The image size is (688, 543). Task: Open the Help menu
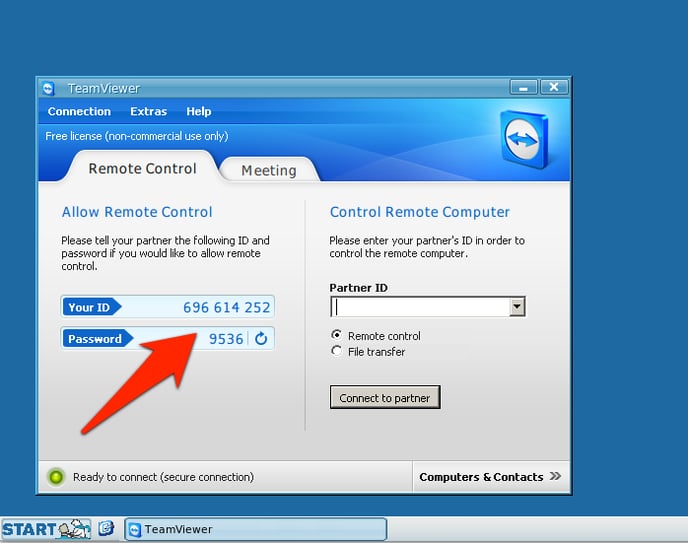198,111
